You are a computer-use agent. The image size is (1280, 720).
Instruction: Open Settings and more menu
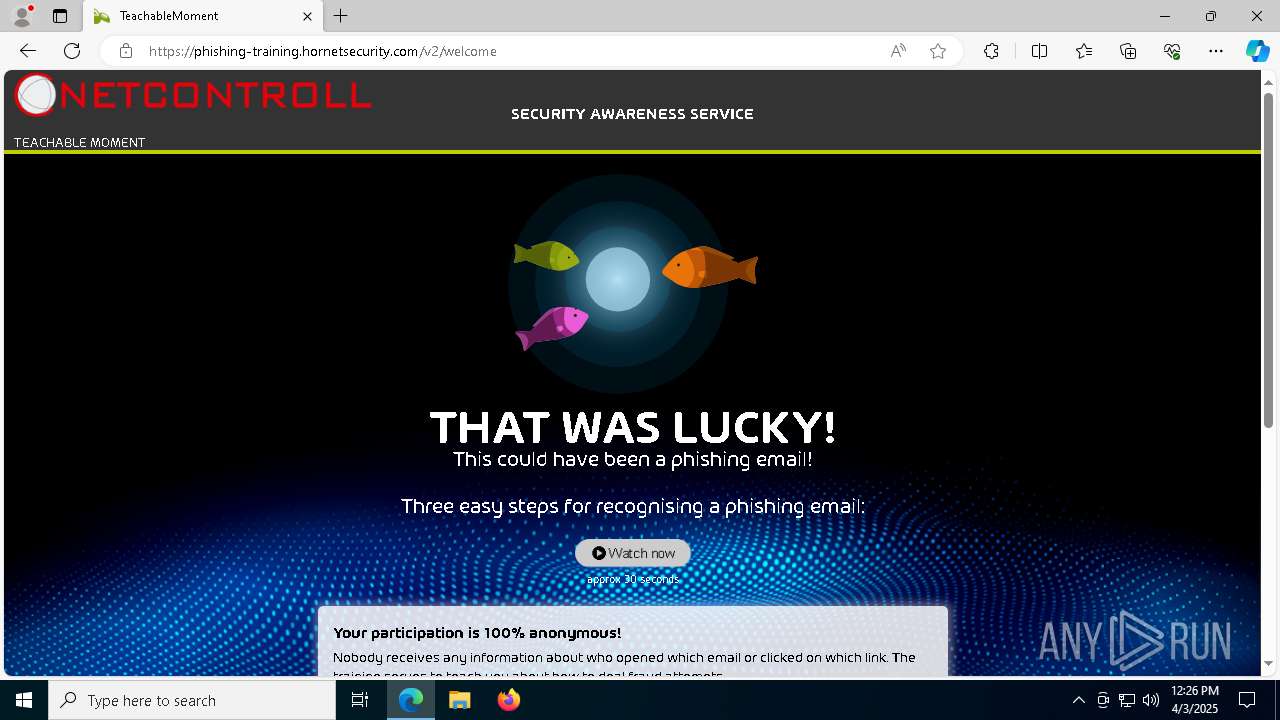pos(1216,51)
